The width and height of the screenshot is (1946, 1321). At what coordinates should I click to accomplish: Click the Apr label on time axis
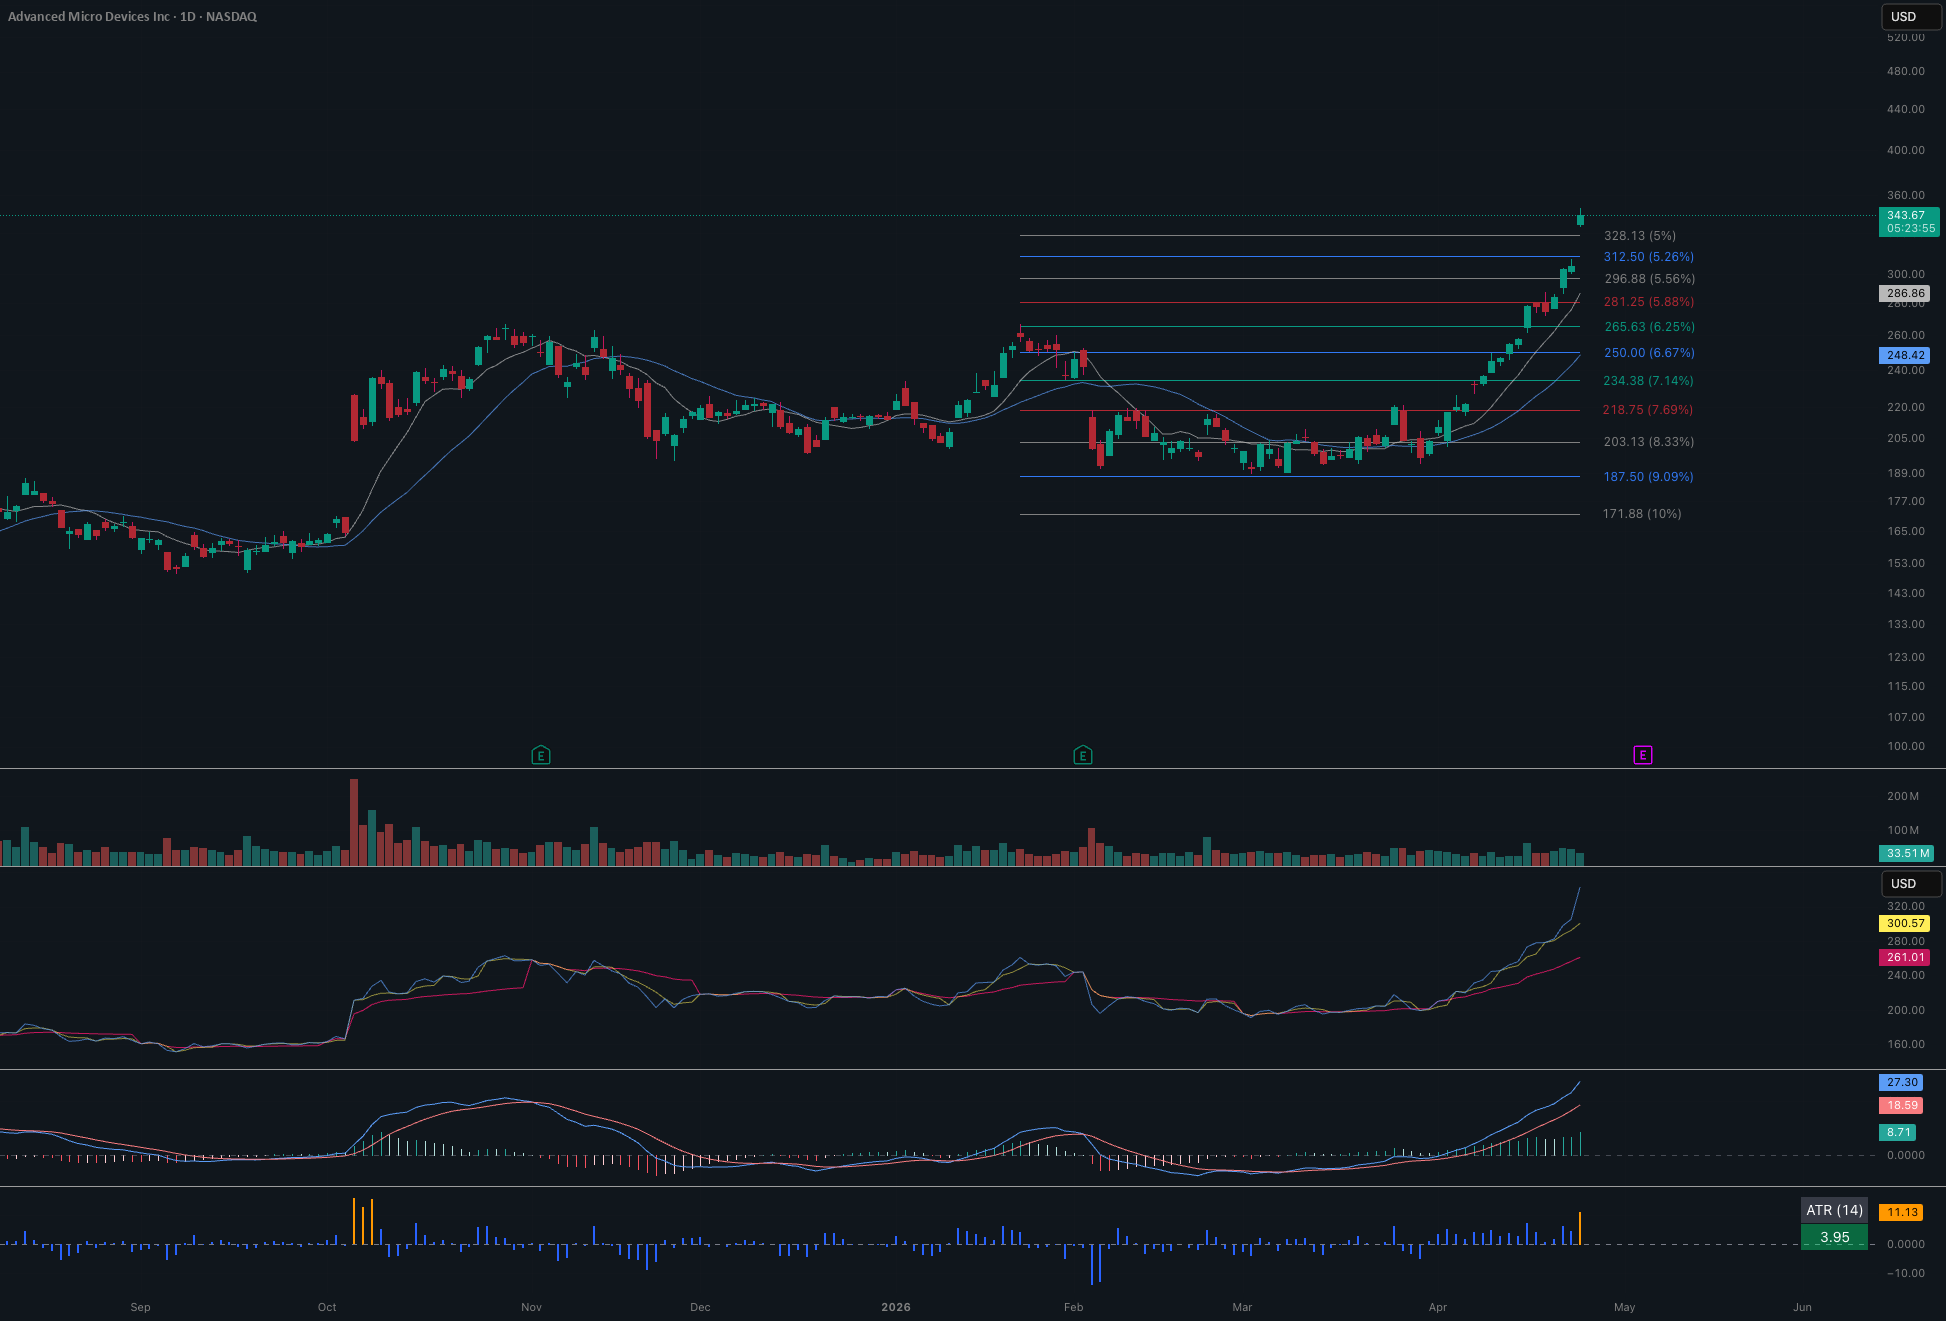point(1438,1307)
